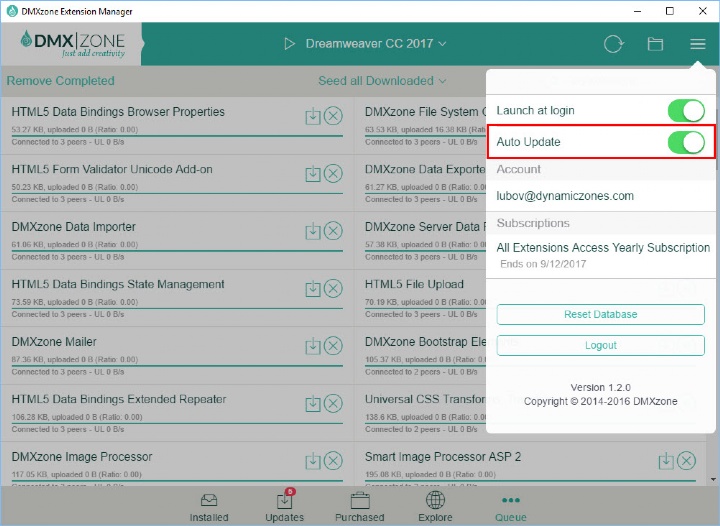Select lubov@dynamiczones.com account entry
The height and width of the screenshot is (526, 720).
pos(565,196)
